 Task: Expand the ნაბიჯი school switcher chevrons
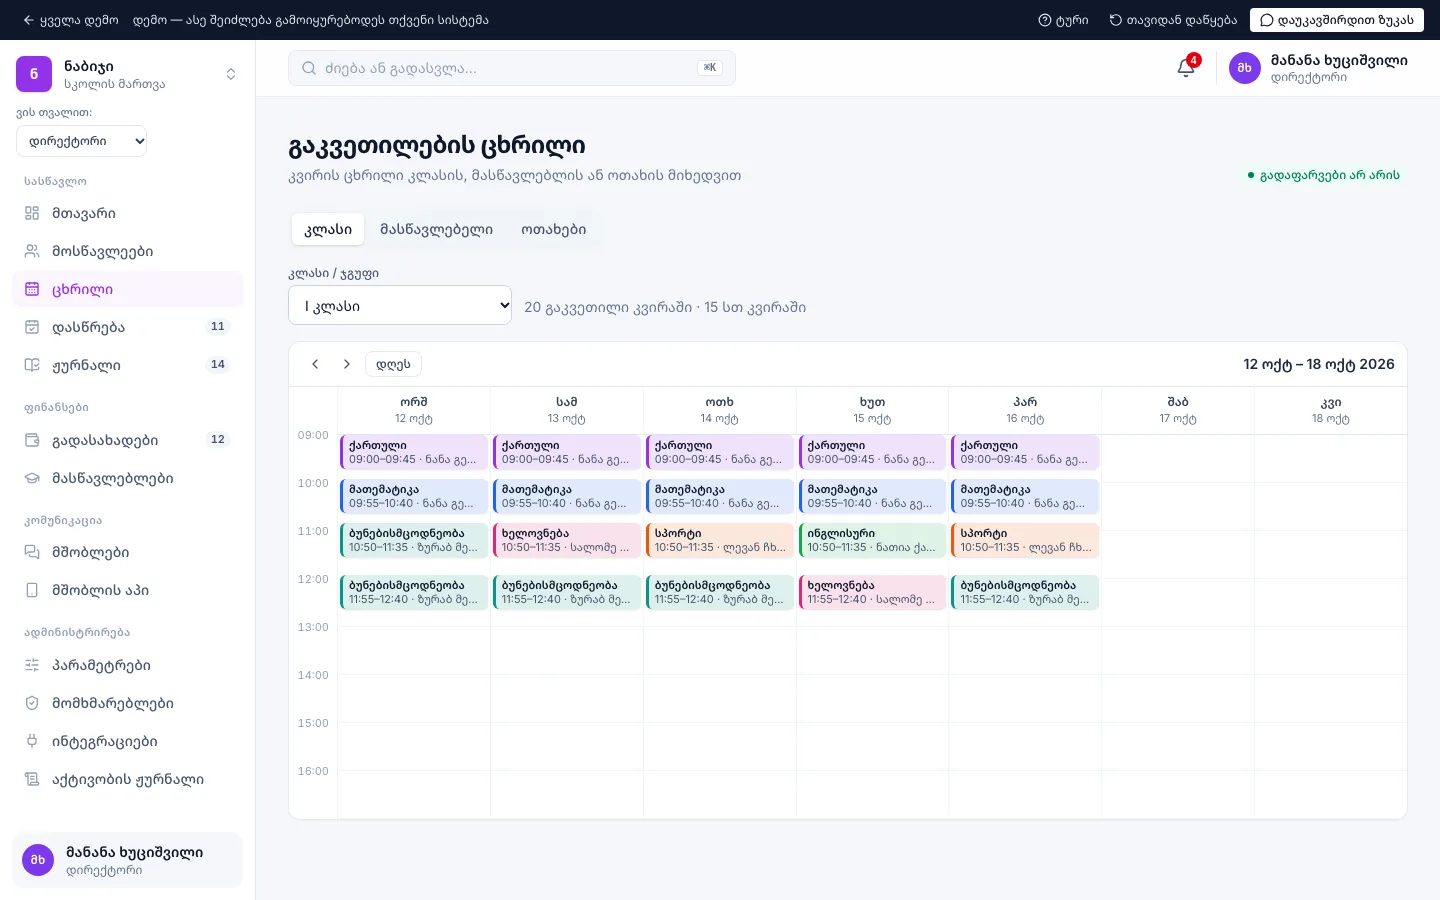[x=231, y=74]
